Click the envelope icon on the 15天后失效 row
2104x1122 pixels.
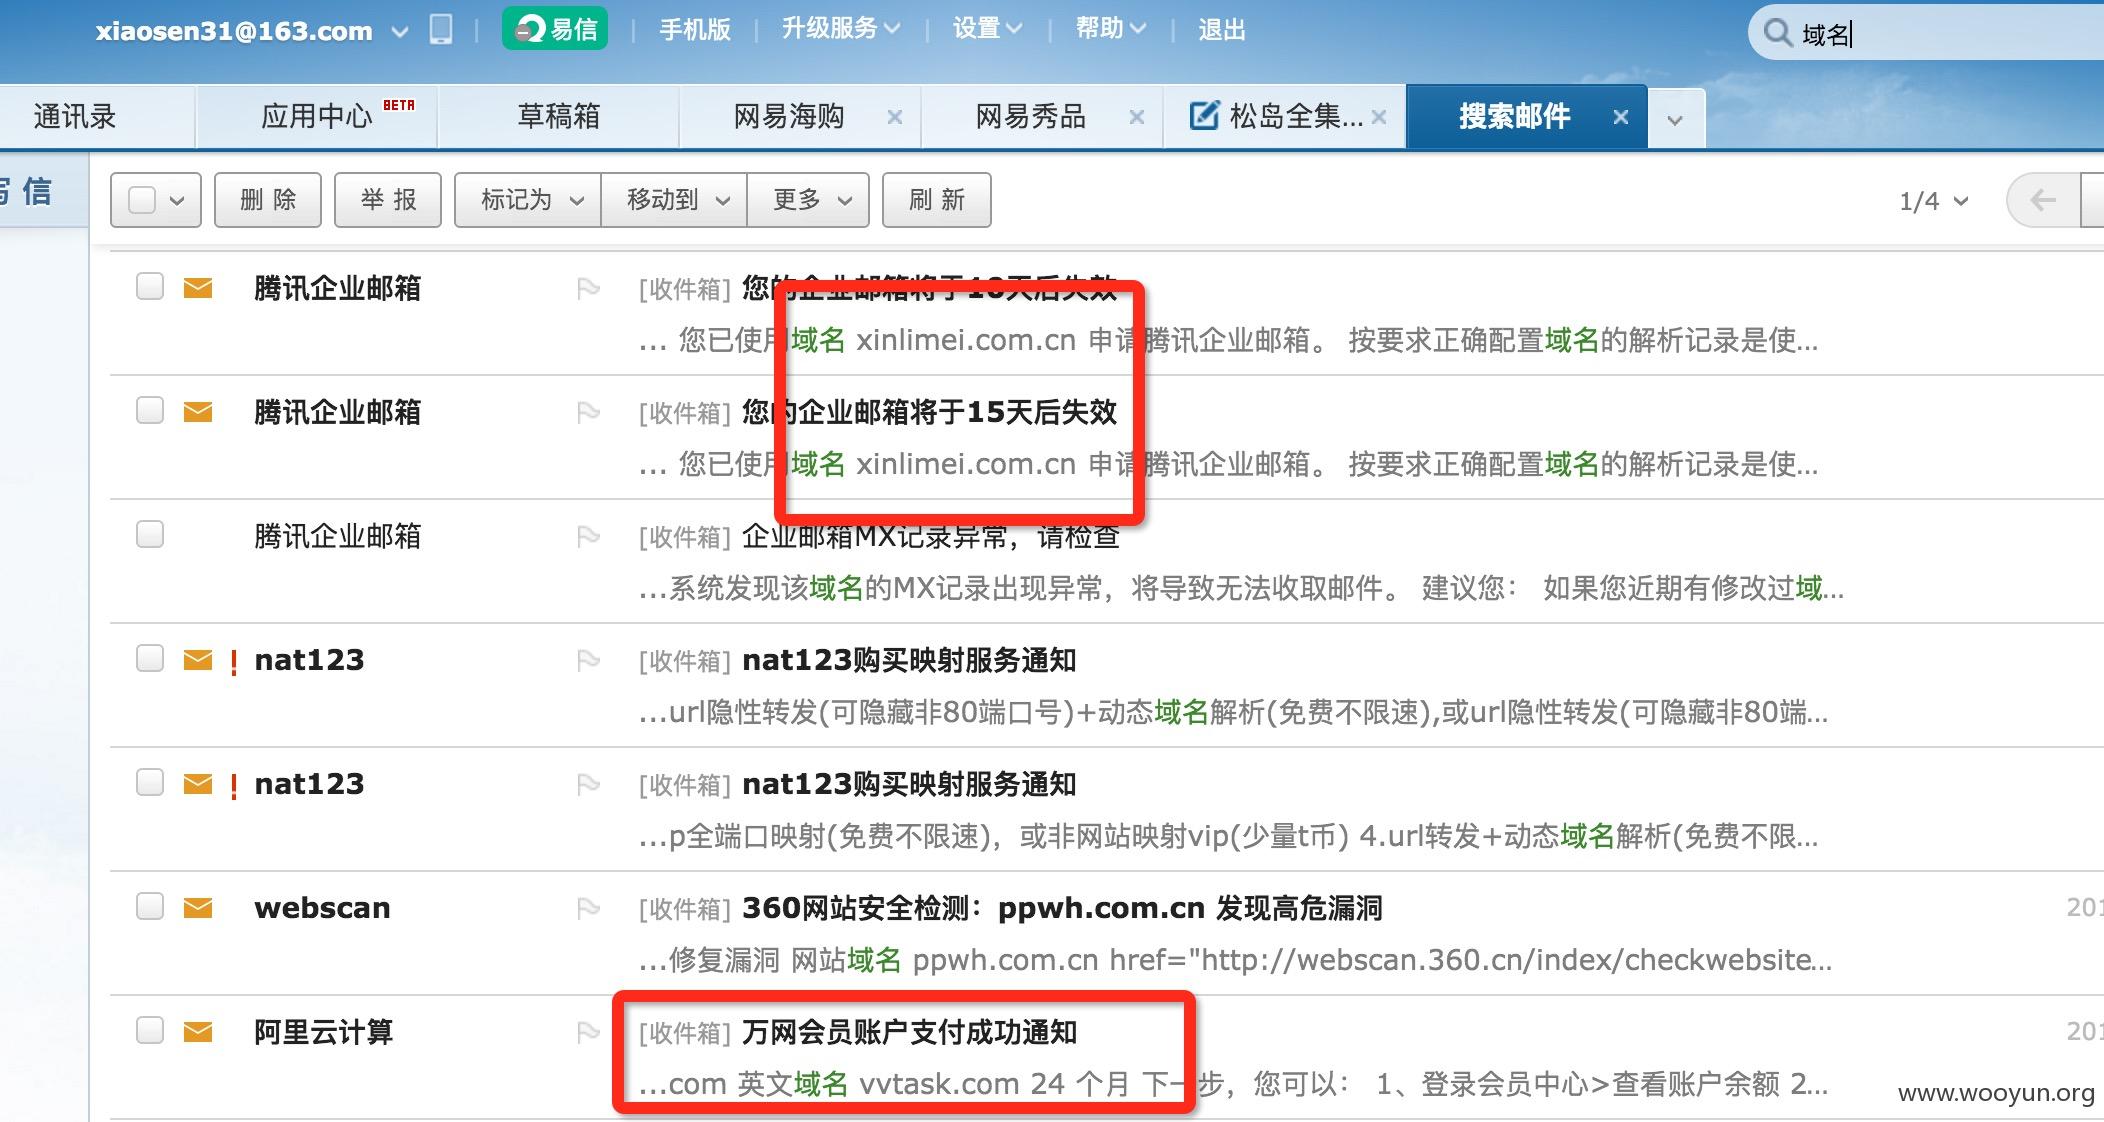(x=198, y=412)
